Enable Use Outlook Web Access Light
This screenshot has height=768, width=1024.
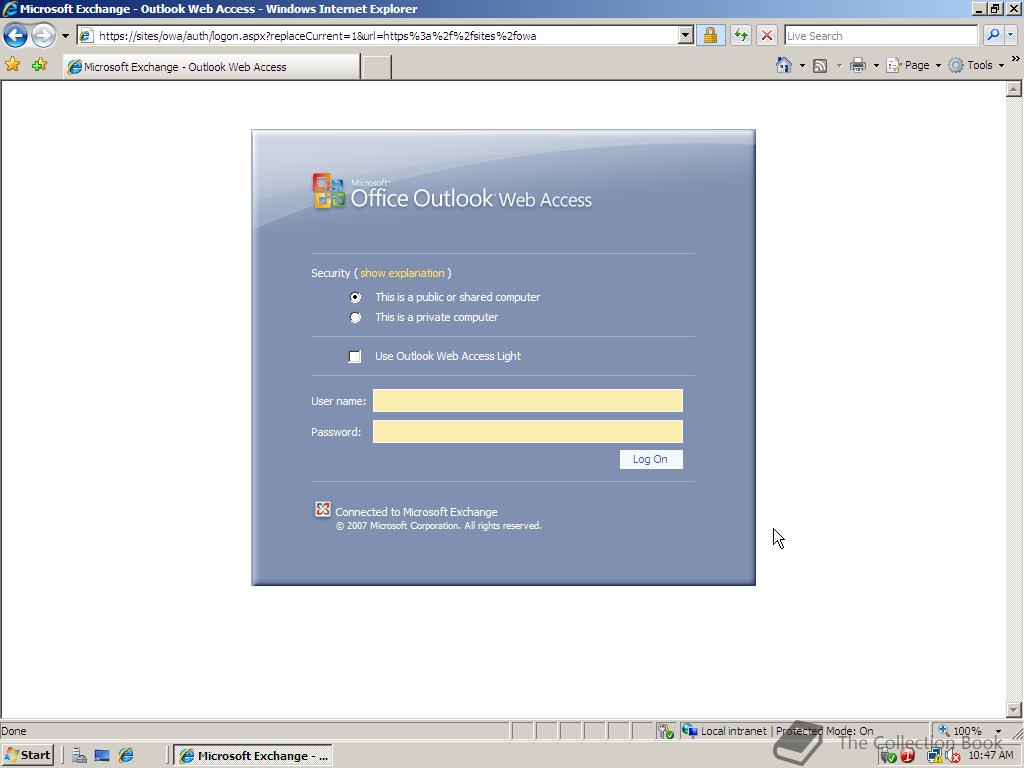coord(355,356)
